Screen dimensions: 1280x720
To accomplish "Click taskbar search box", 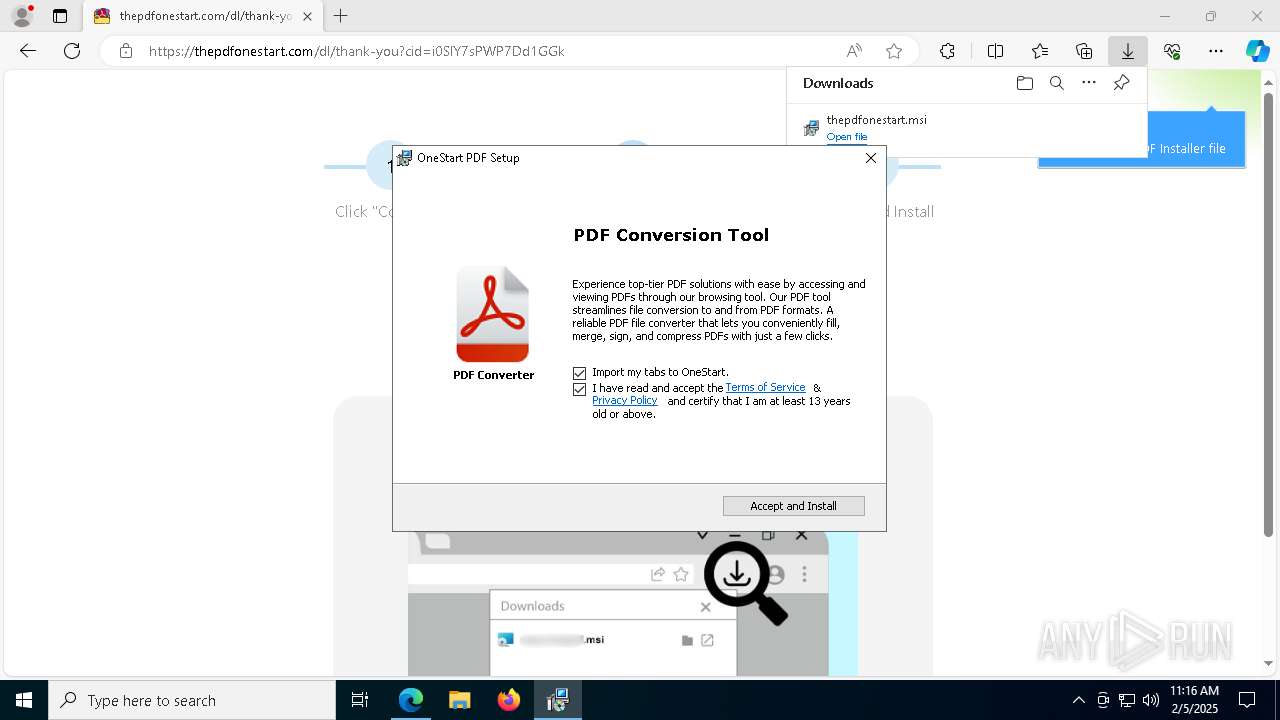I will (192, 700).
